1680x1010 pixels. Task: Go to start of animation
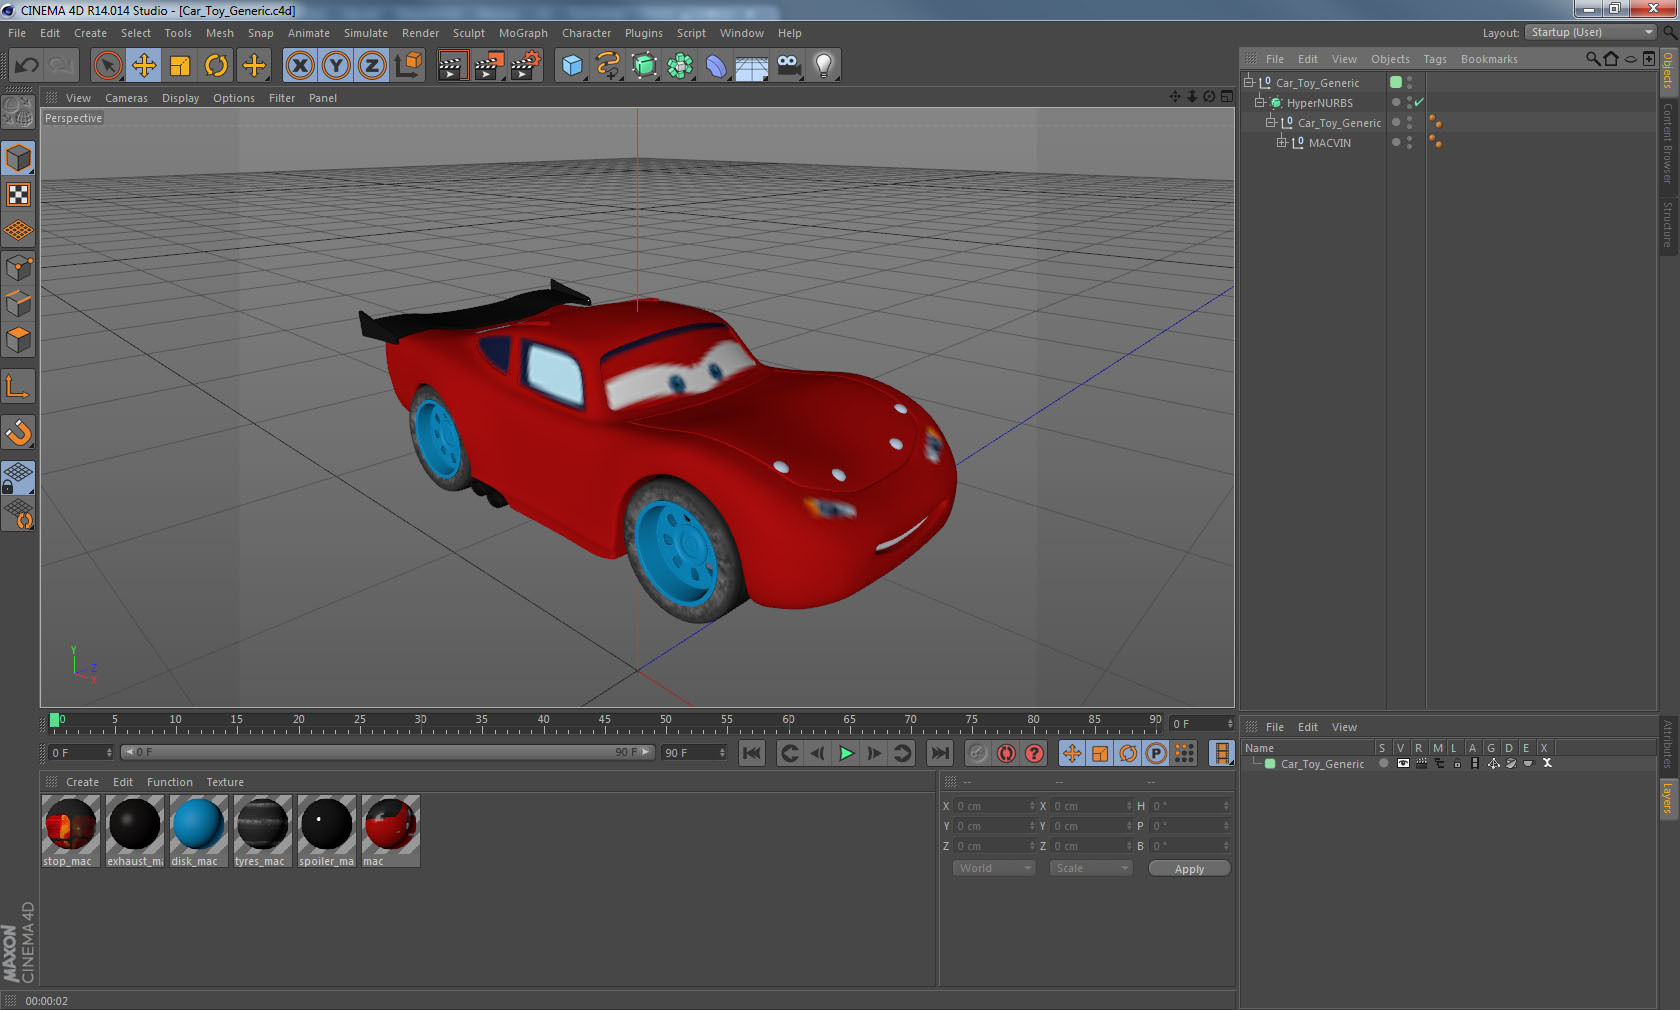[x=752, y=753]
